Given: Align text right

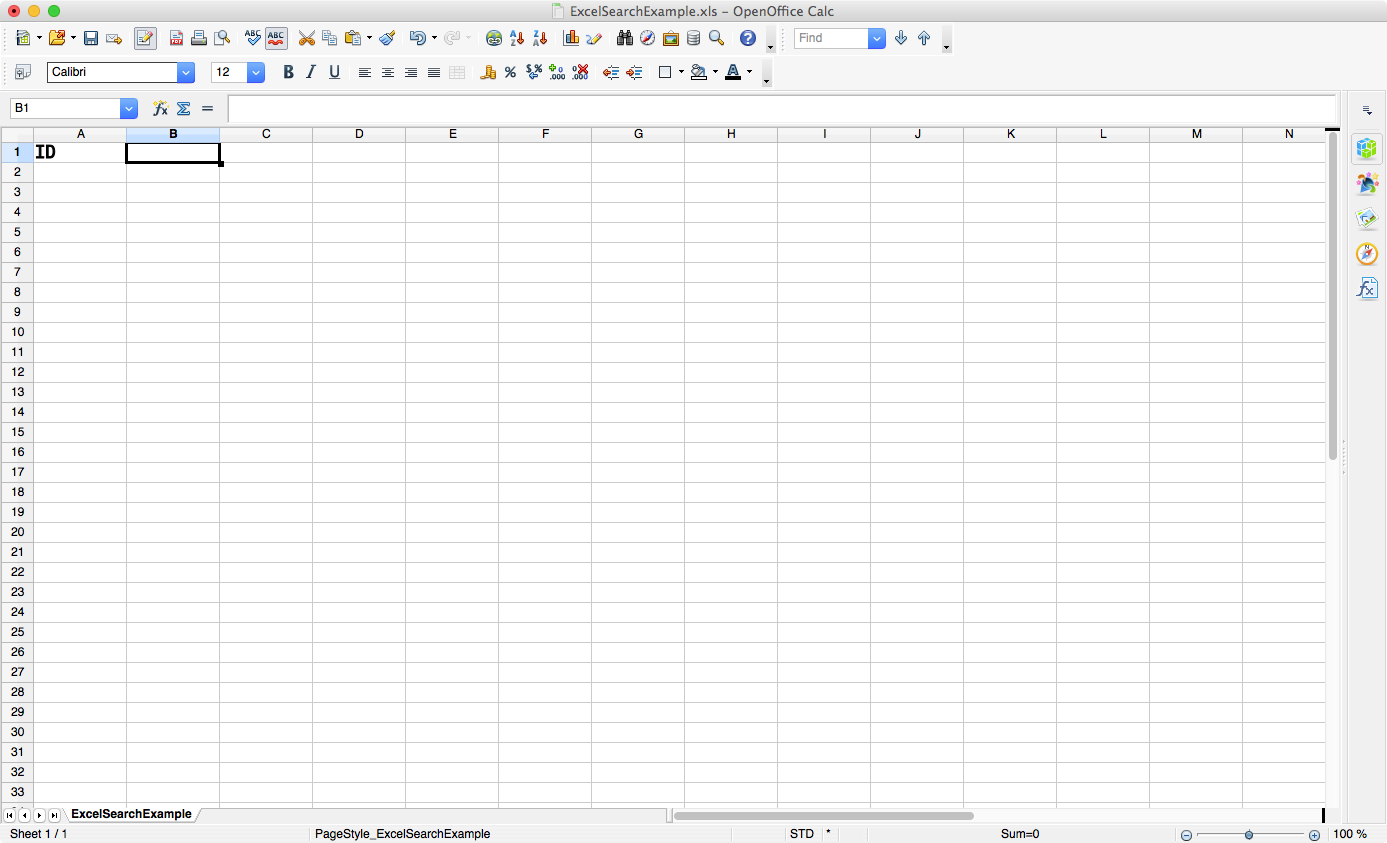Looking at the screenshot, I should (411, 72).
